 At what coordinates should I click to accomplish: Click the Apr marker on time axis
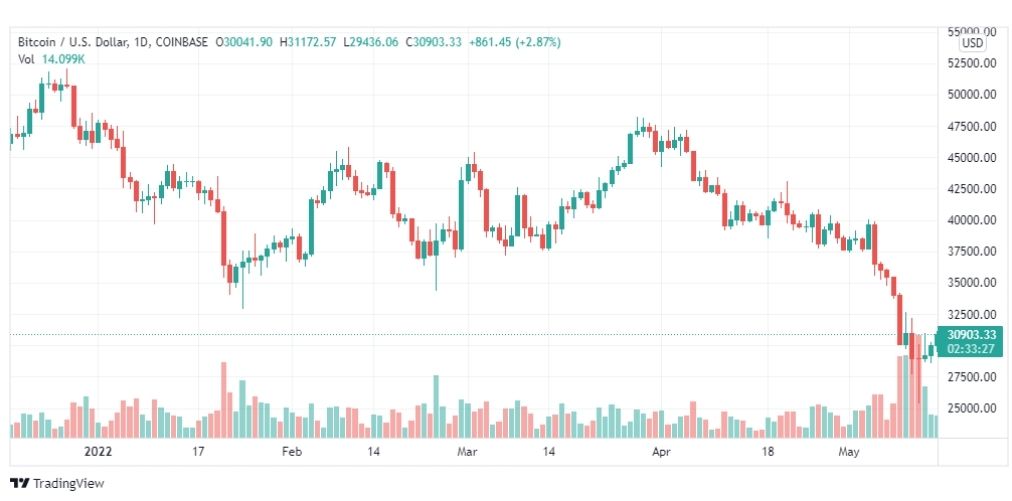pyautogui.click(x=662, y=452)
